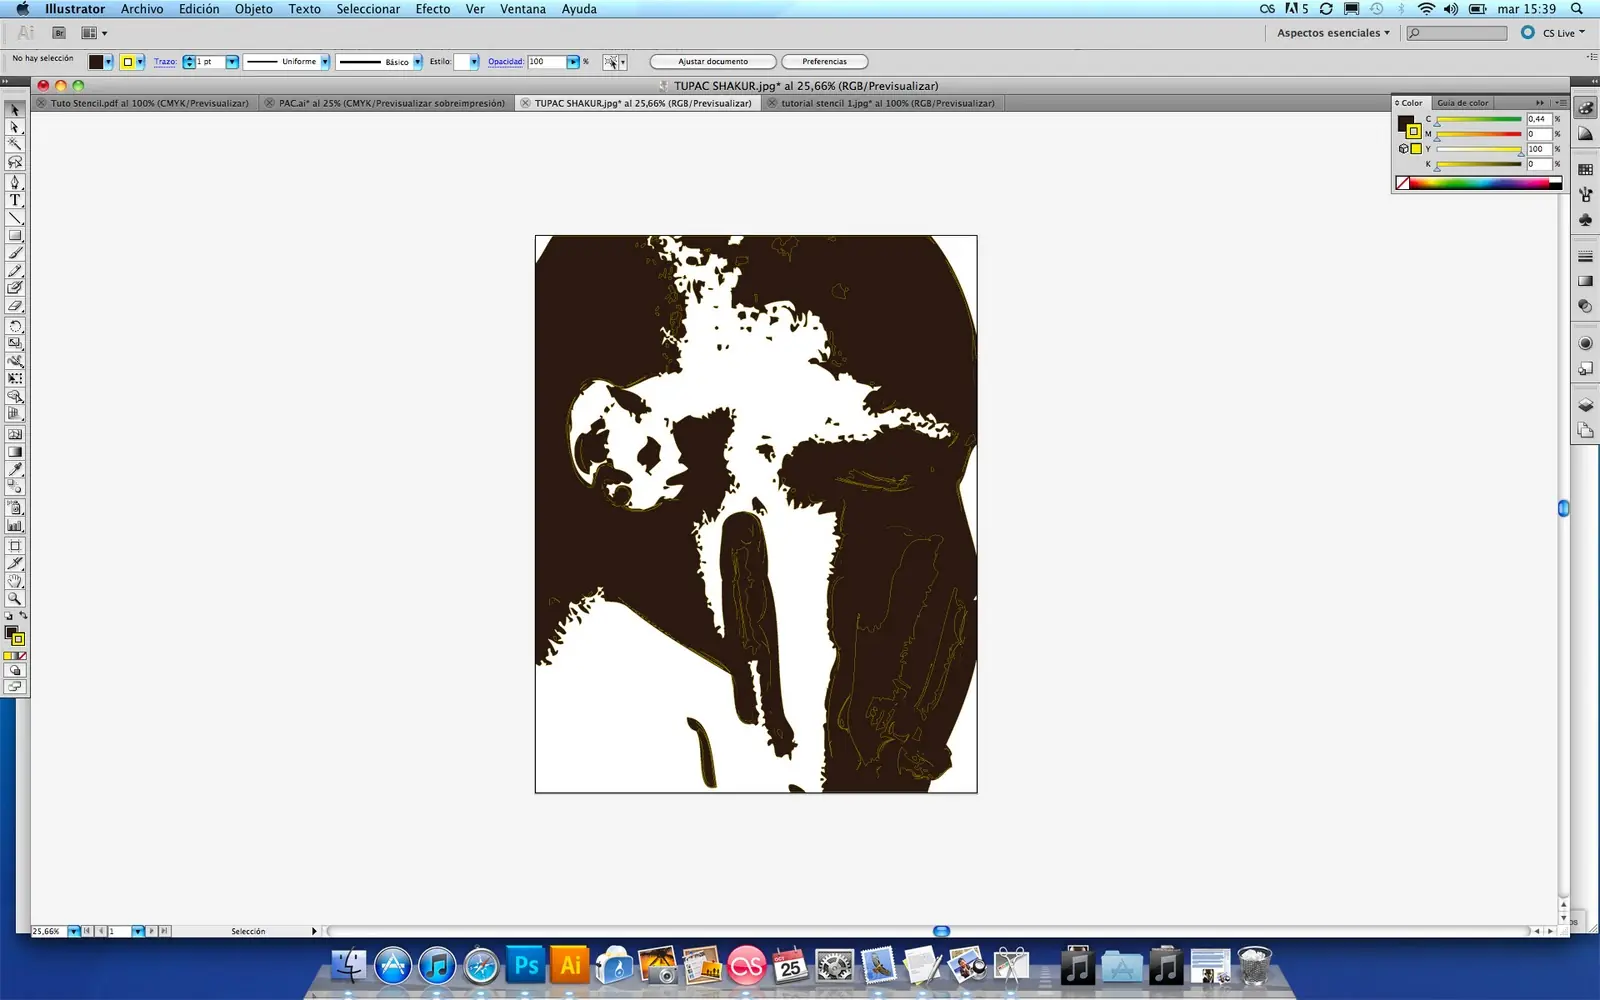Open Safari from the Dock
The width and height of the screenshot is (1600, 1000).
click(x=481, y=966)
